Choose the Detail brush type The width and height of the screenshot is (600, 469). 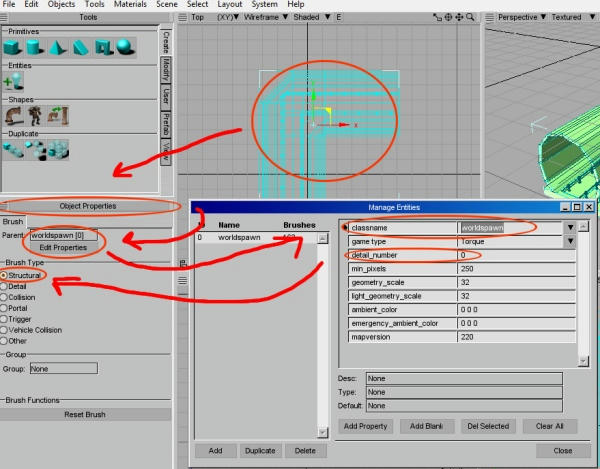pos(6,285)
